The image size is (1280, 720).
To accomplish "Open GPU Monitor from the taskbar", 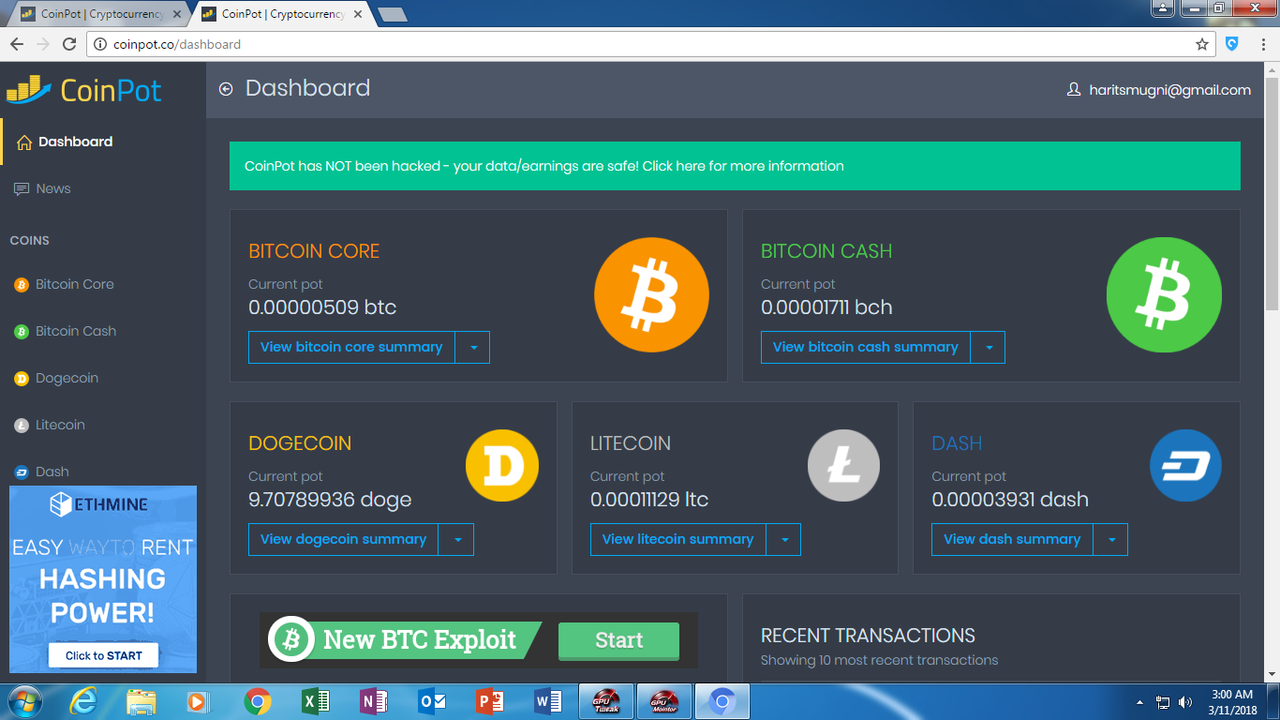I will (x=664, y=701).
